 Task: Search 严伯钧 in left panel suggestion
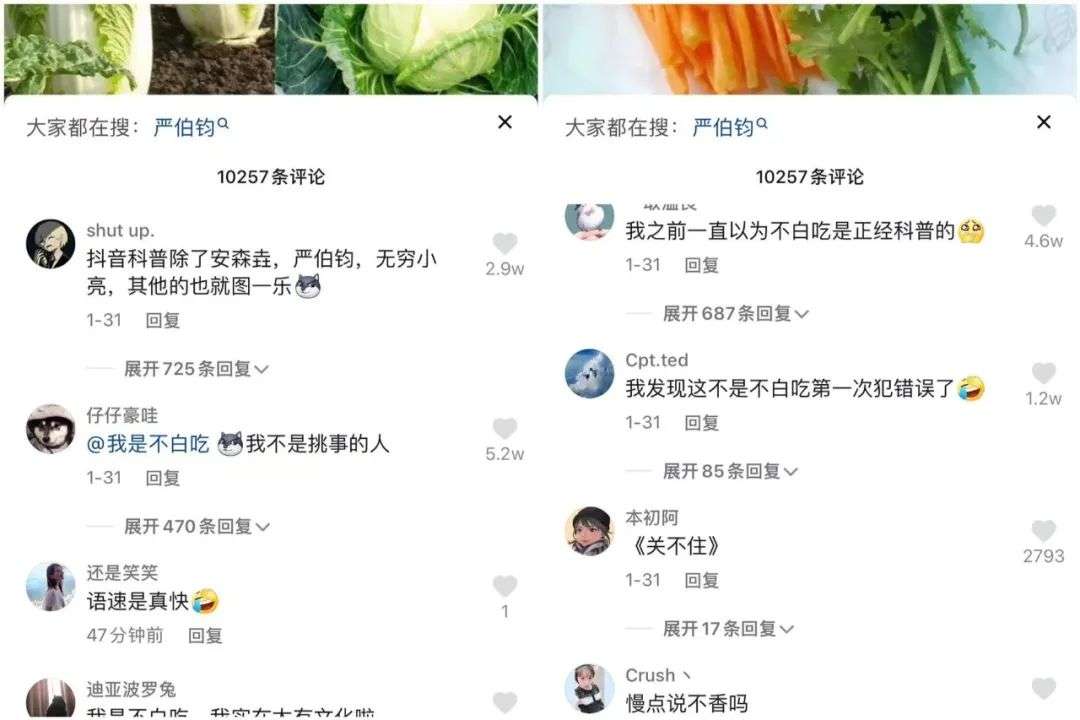191,127
